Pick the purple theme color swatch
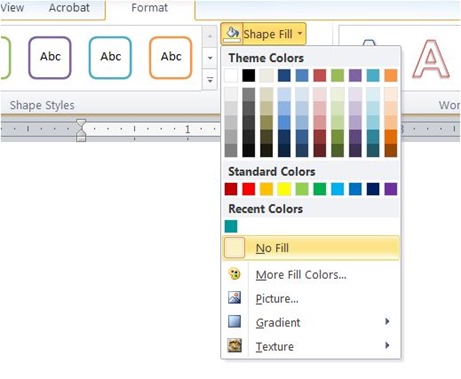The height and width of the screenshot is (379, 461). click(355, 76)
